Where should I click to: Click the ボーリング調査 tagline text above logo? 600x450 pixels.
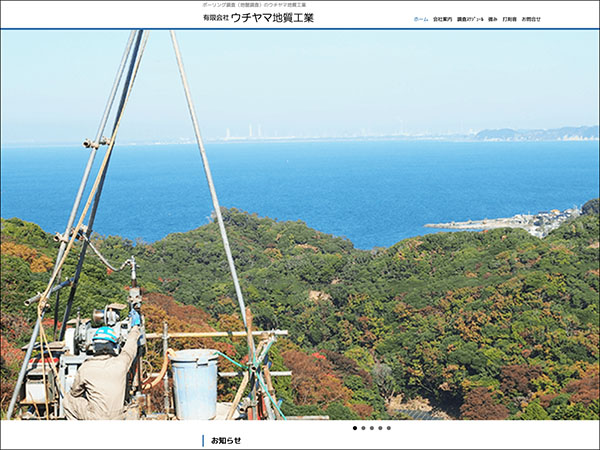click(254, 5)
